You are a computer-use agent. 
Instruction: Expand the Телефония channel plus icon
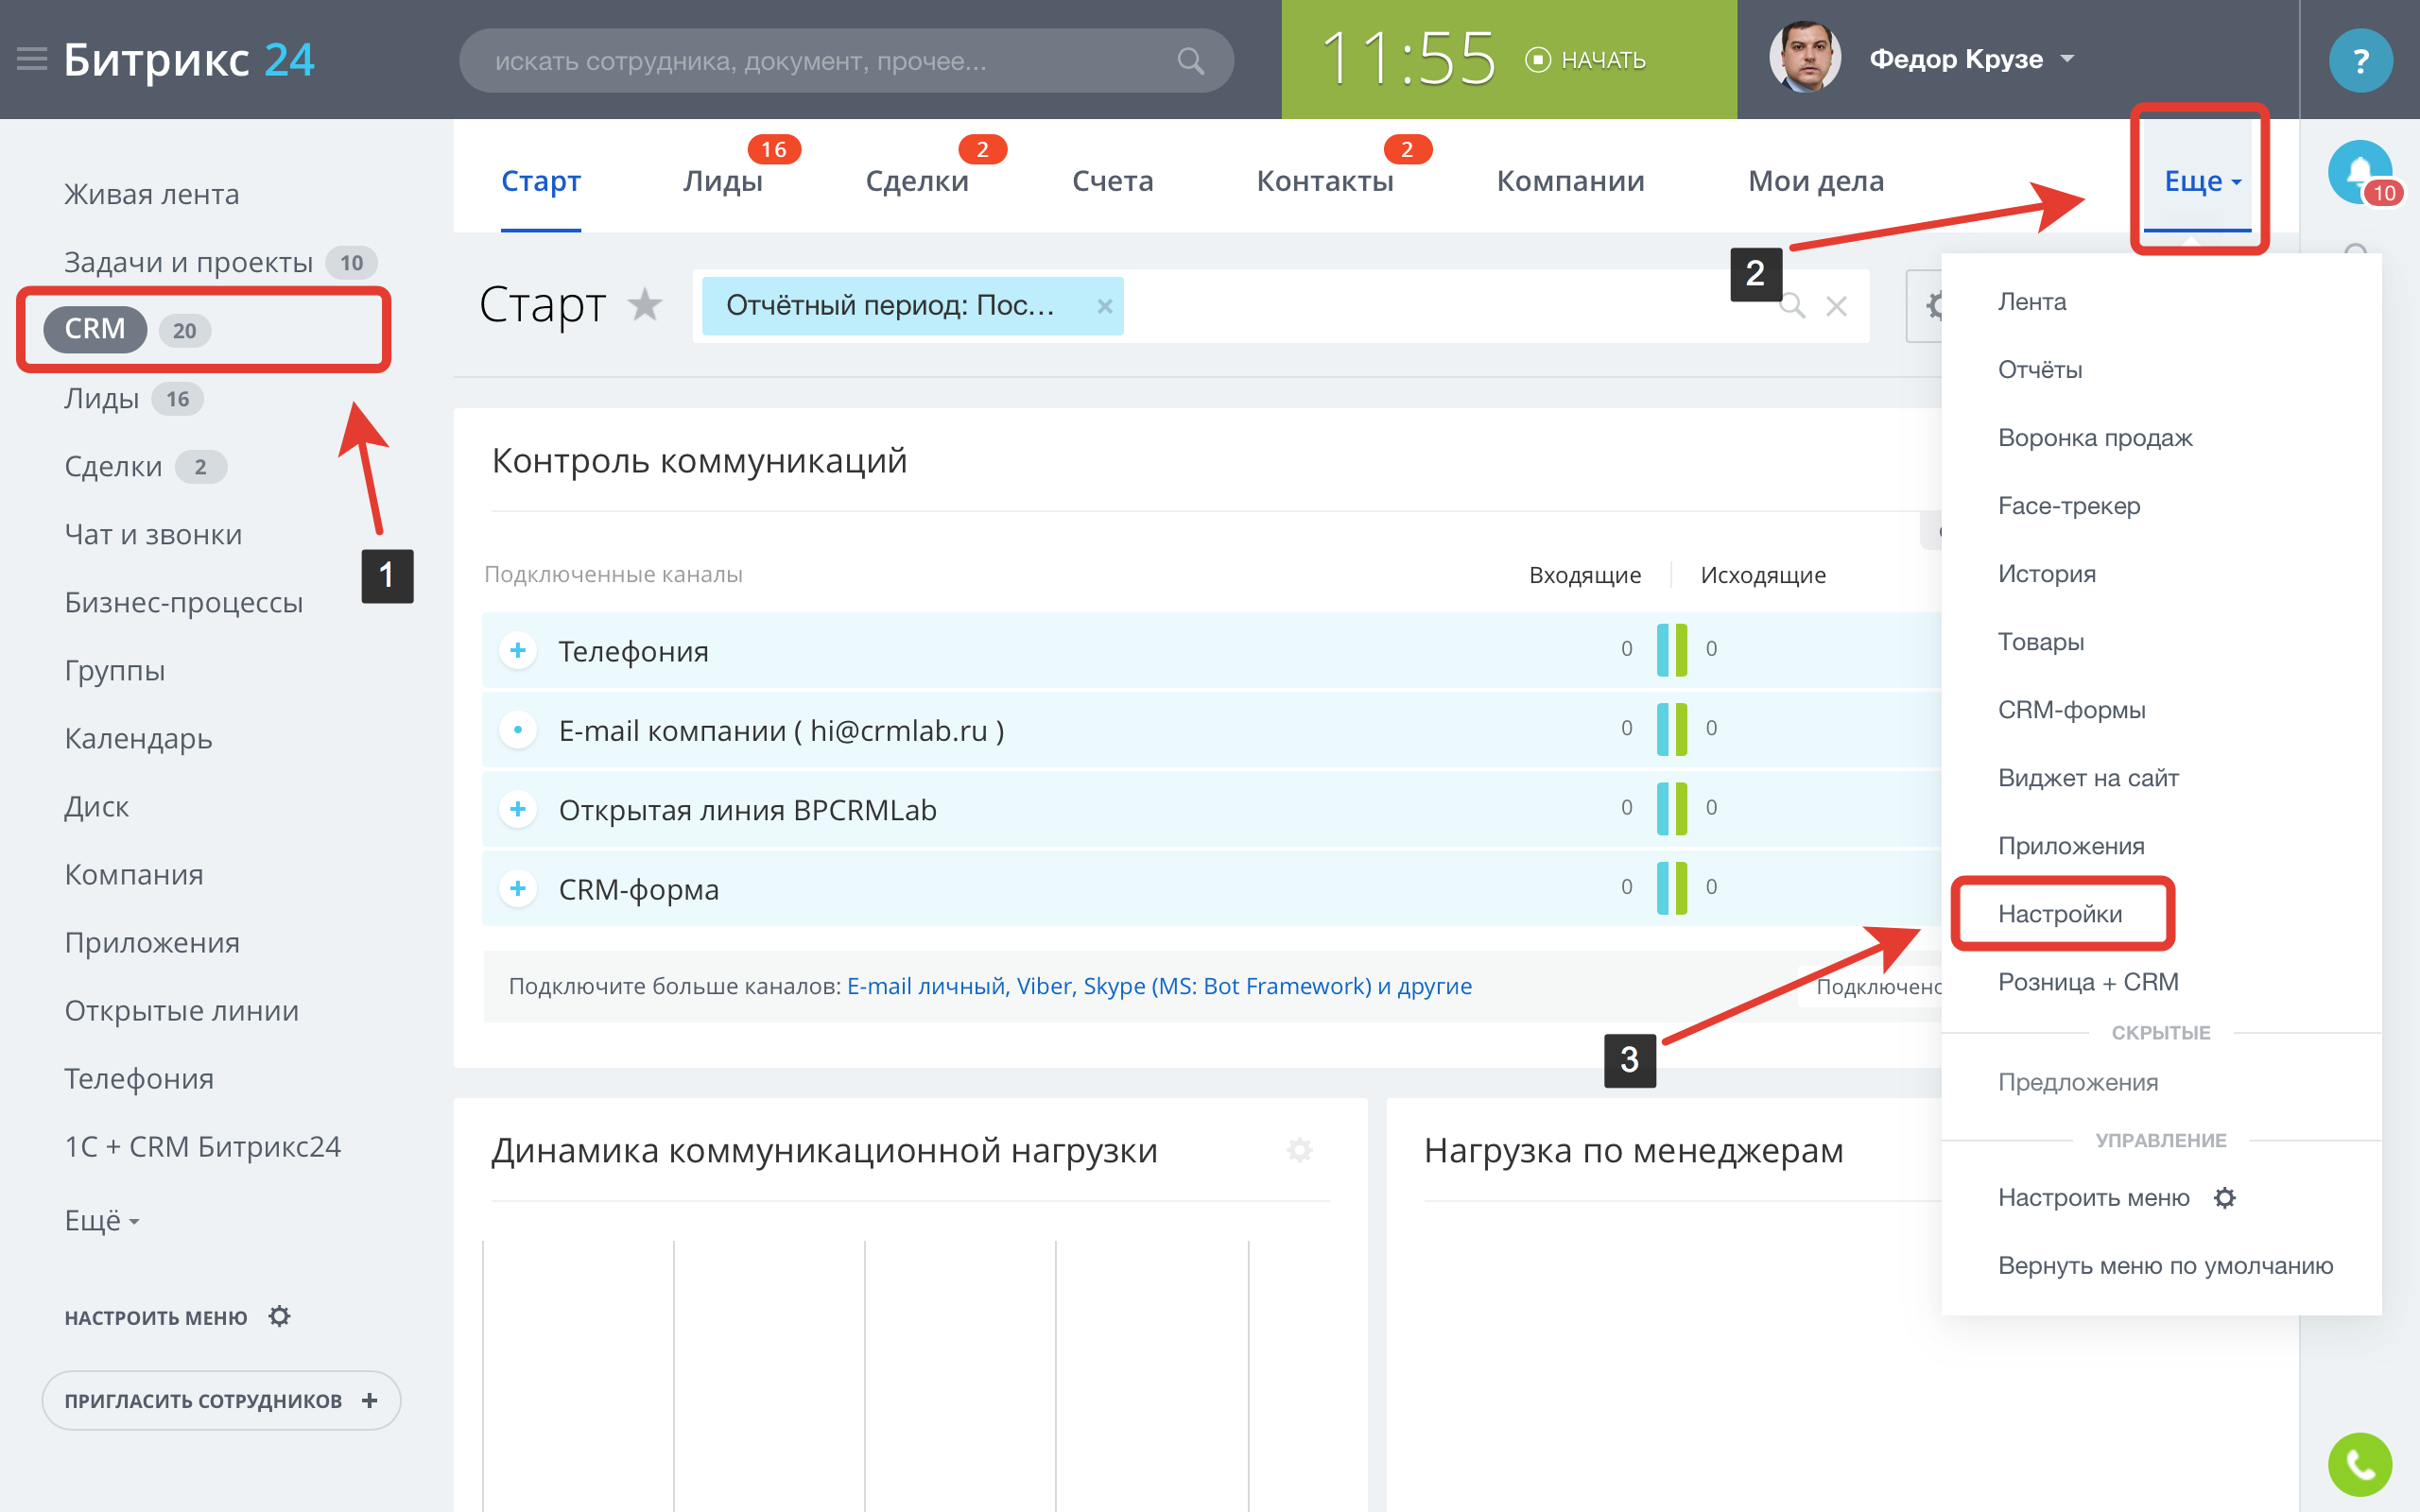click(518, 651)
